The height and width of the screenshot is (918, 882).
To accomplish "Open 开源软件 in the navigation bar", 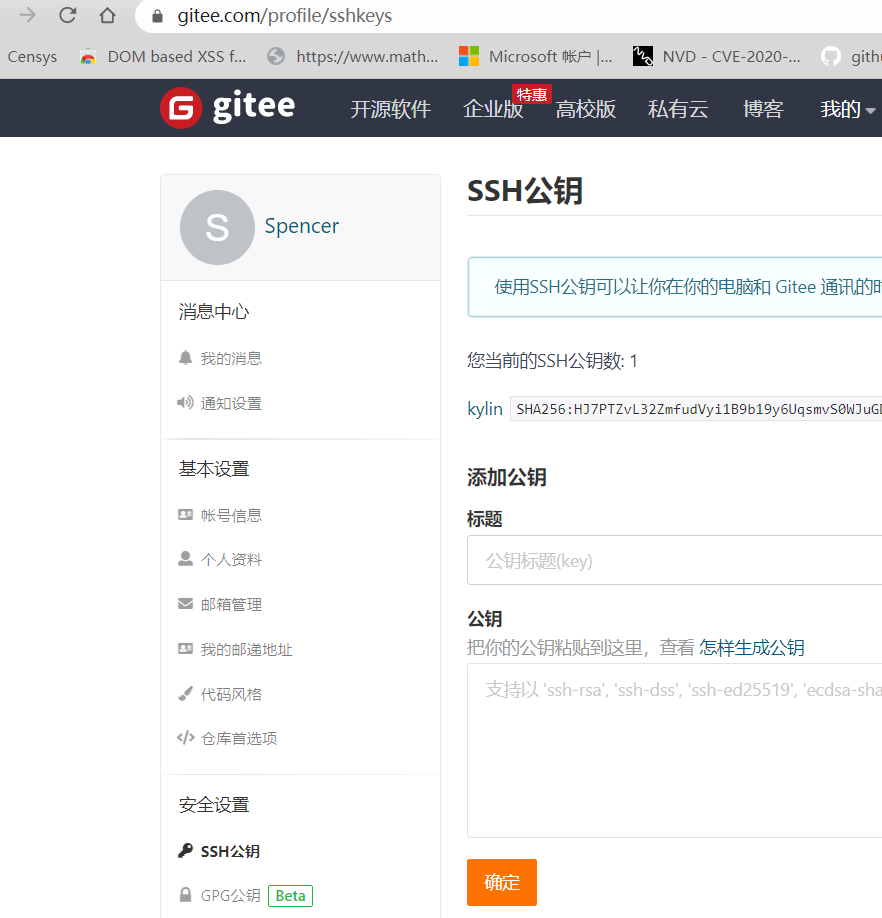I will pos(390,109).
